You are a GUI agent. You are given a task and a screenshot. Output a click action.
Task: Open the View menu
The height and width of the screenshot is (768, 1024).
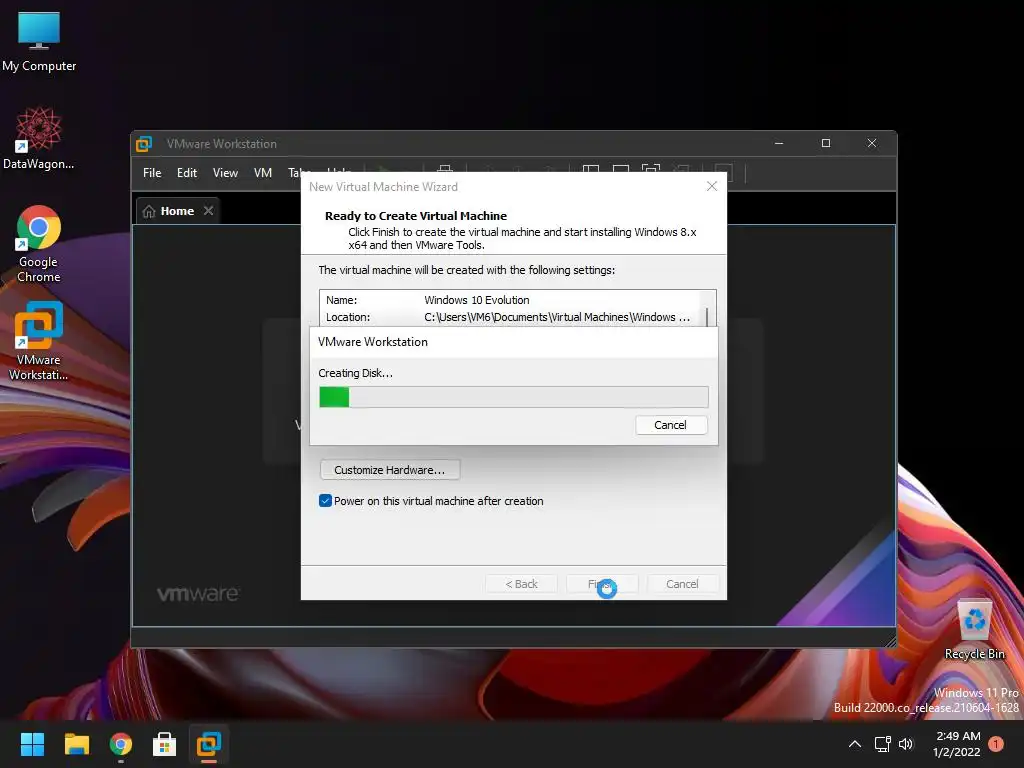point(225,173)
